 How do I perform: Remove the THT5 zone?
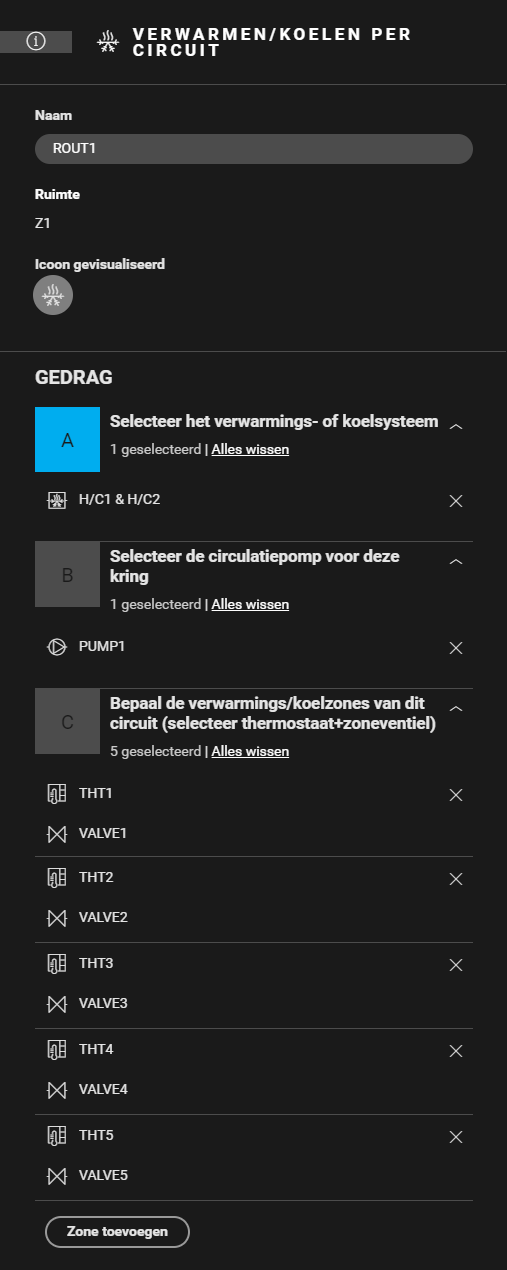(456, 1137)
